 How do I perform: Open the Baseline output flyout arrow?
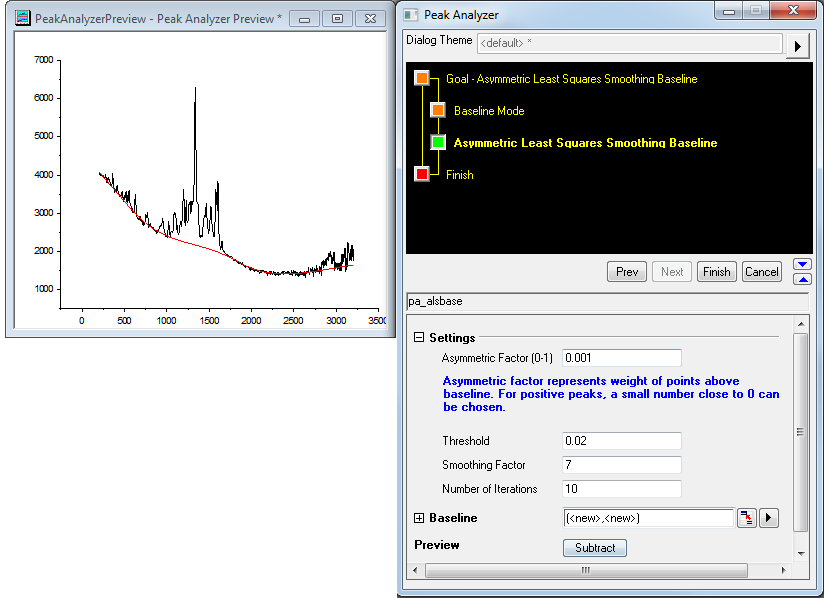tap(769, 518)
